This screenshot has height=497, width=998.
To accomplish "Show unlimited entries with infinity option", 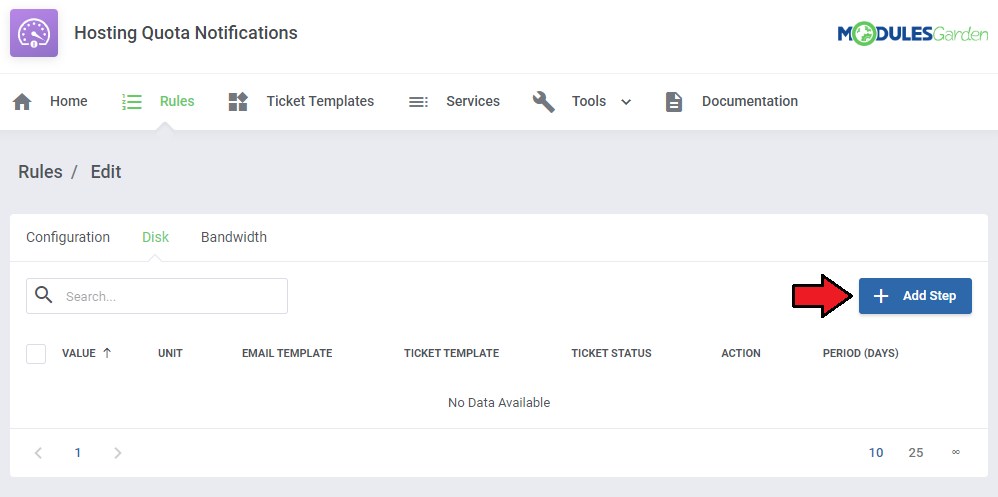I will click(x=955, y=452).
